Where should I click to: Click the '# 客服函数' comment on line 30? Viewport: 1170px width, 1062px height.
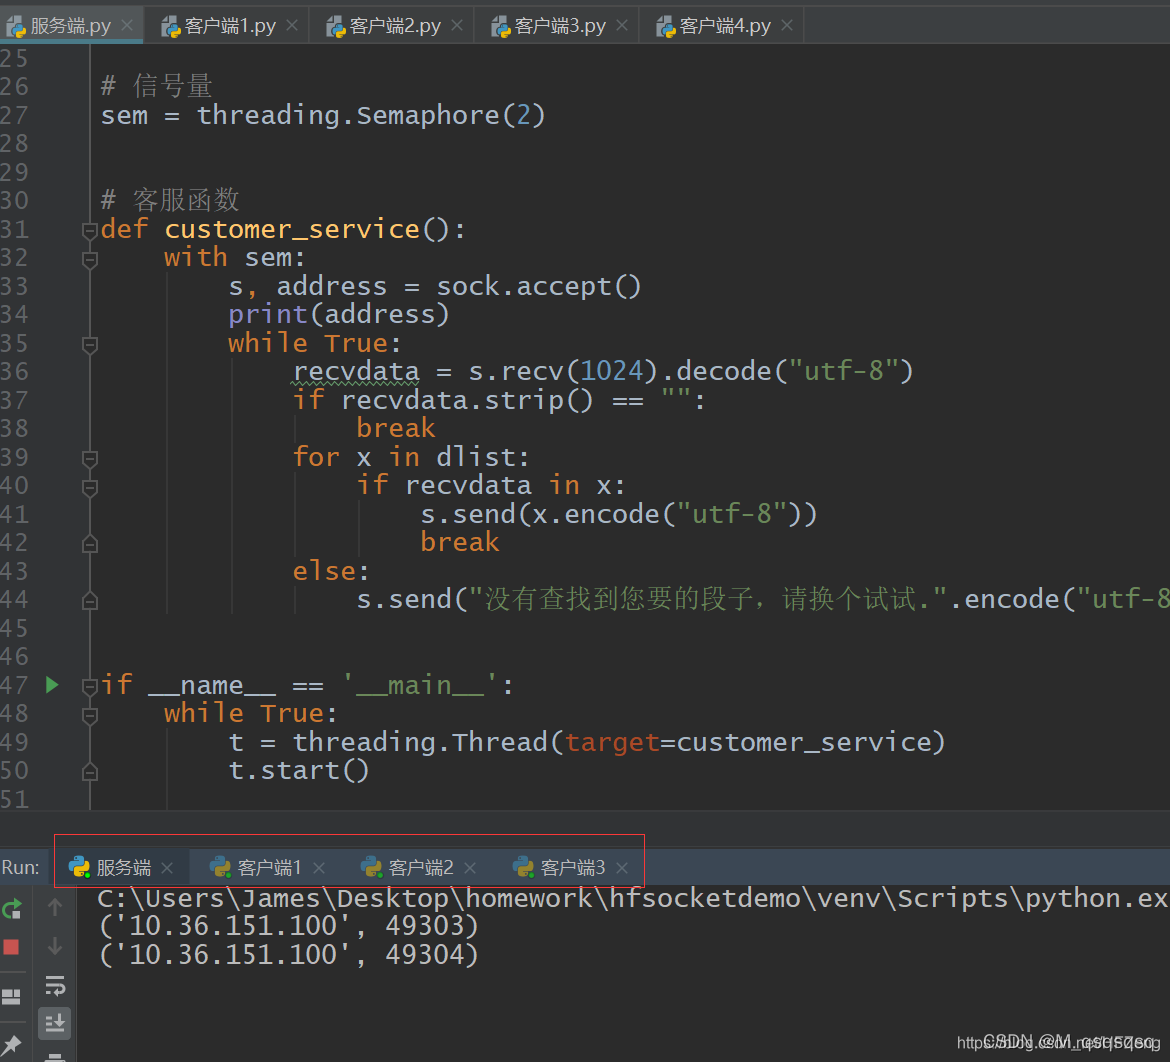tap(170, 200)
